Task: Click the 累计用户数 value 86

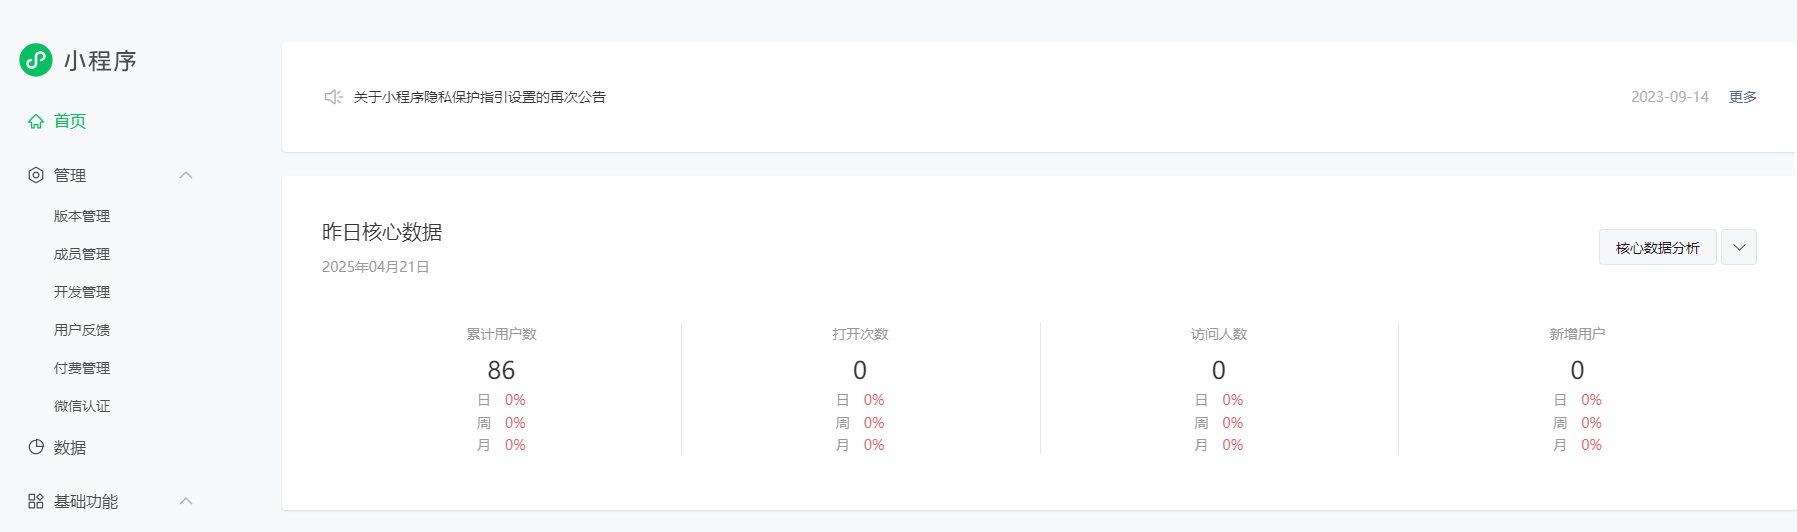Action: click(501, 370)
